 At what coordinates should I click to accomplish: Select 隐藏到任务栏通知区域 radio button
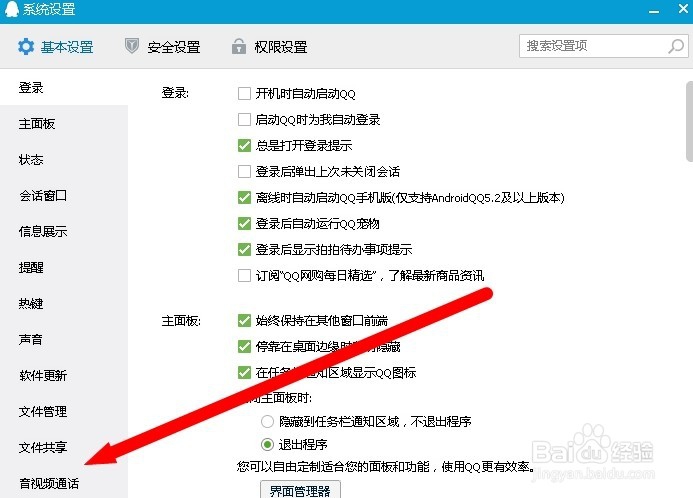(267, 422)
